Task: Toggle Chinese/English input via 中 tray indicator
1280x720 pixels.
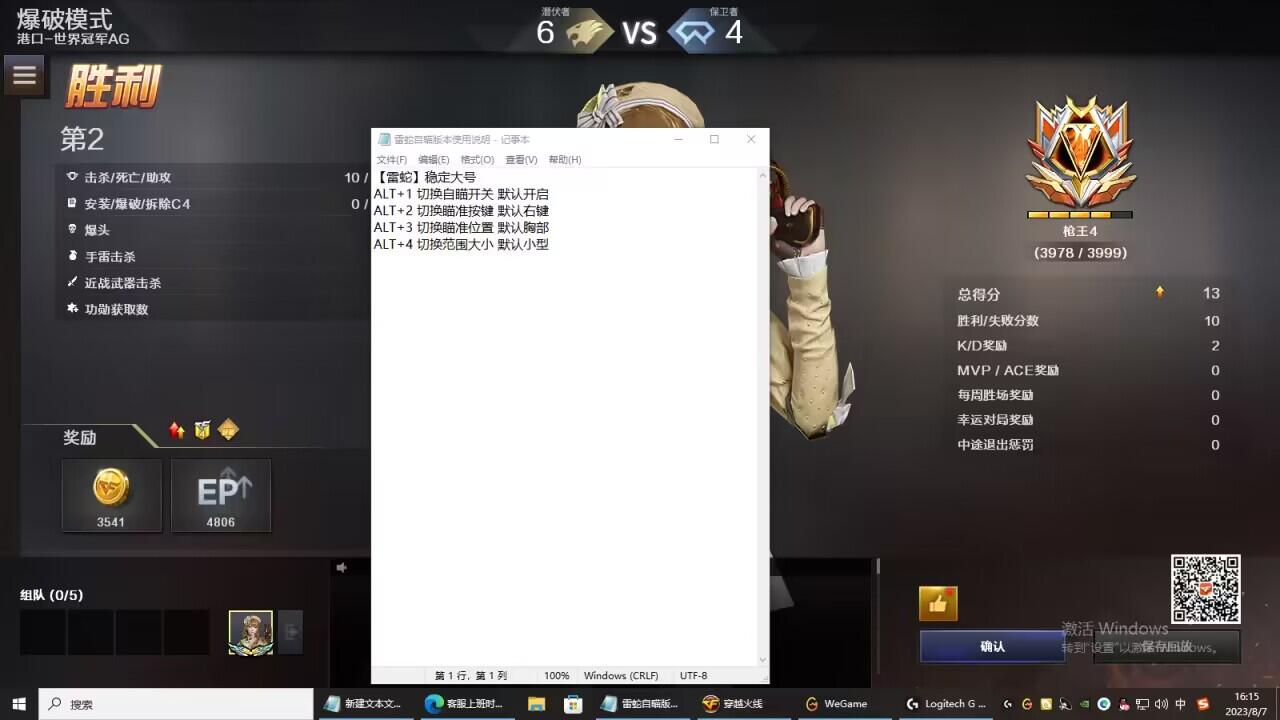Action: pos(1181,703)
